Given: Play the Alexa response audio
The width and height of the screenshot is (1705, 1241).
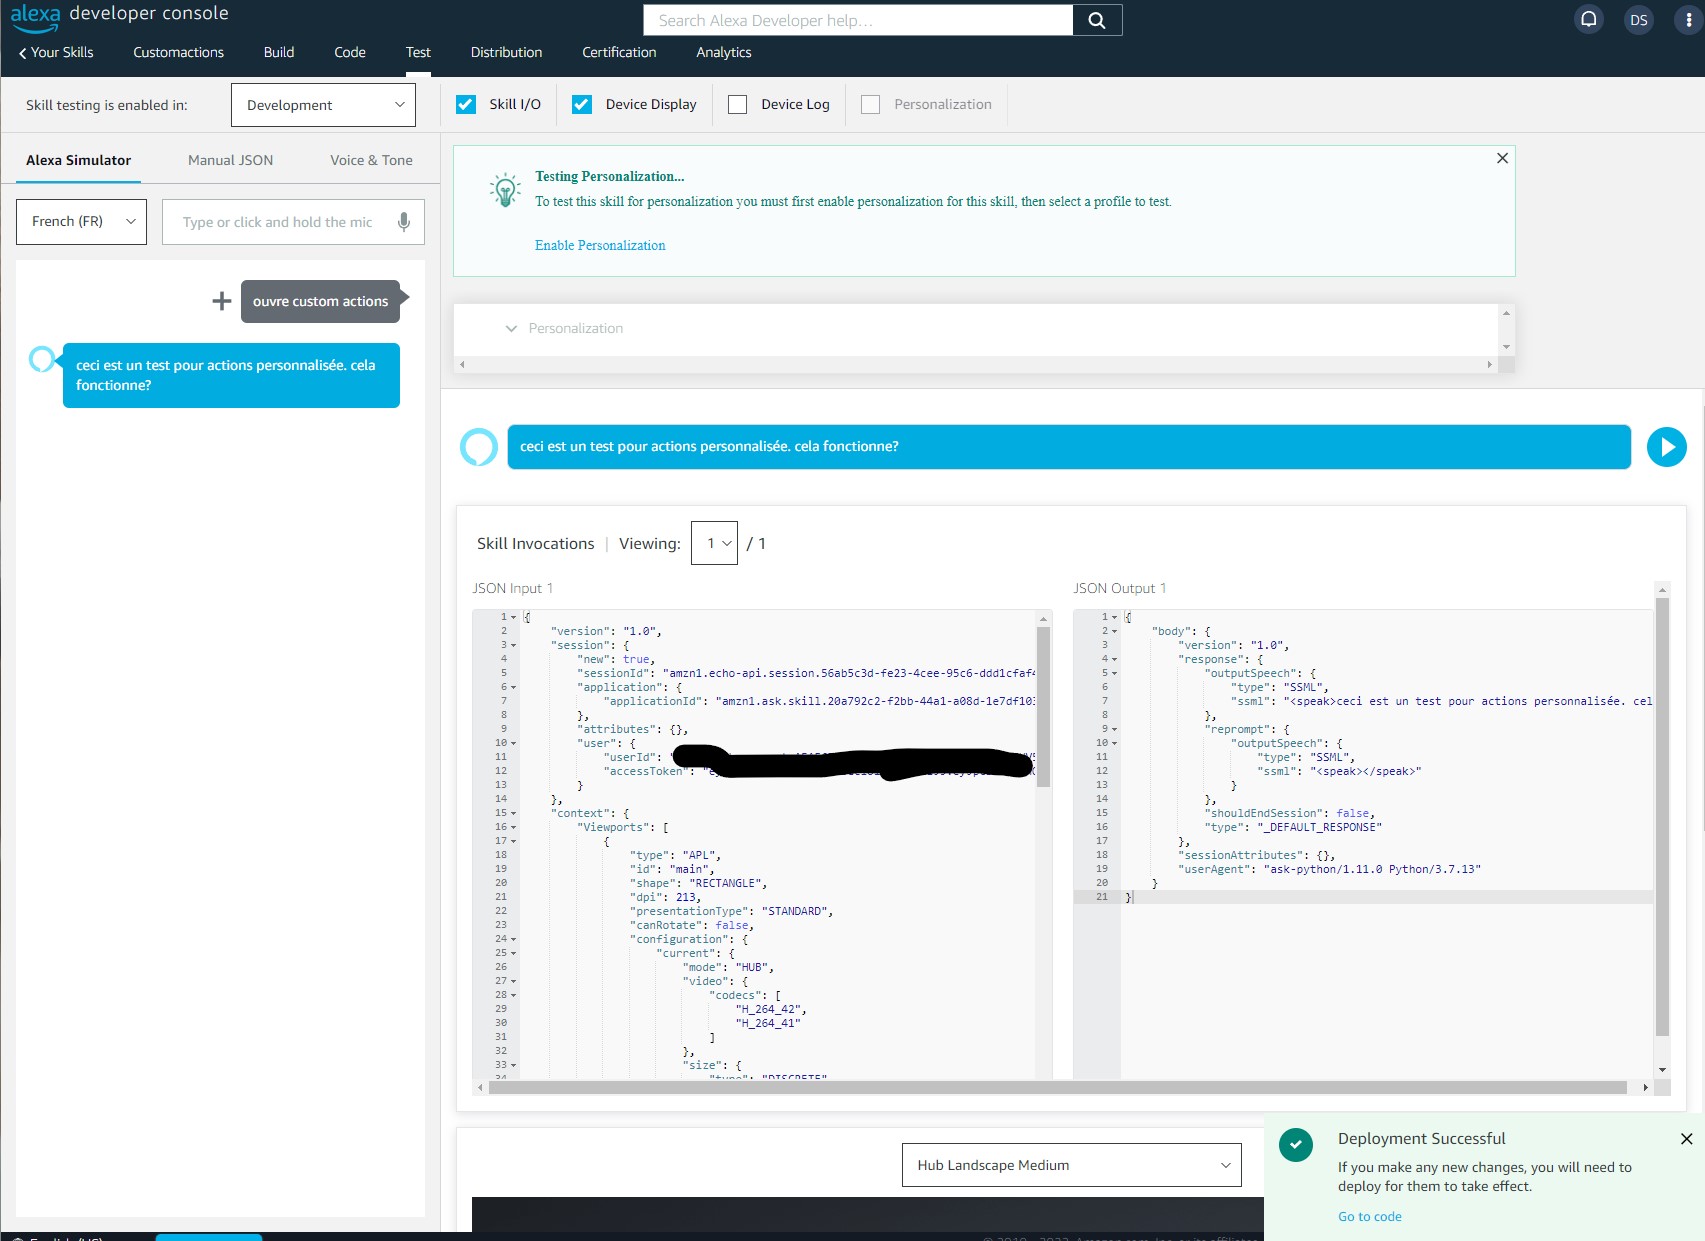Looking at the screenshot, I should 1666,447.
